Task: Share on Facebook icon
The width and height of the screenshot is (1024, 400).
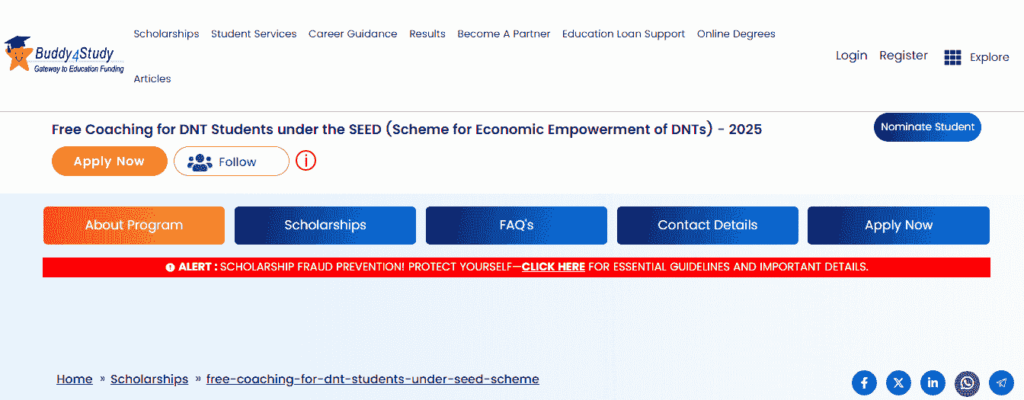Action: 864,383
